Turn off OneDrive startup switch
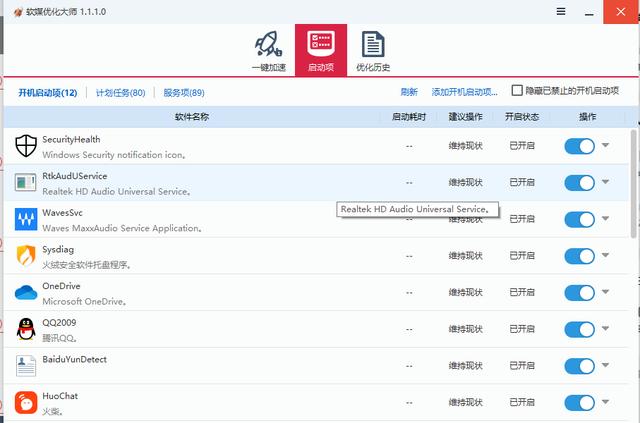The image size is (640, 423). click(x=579, y=293)
